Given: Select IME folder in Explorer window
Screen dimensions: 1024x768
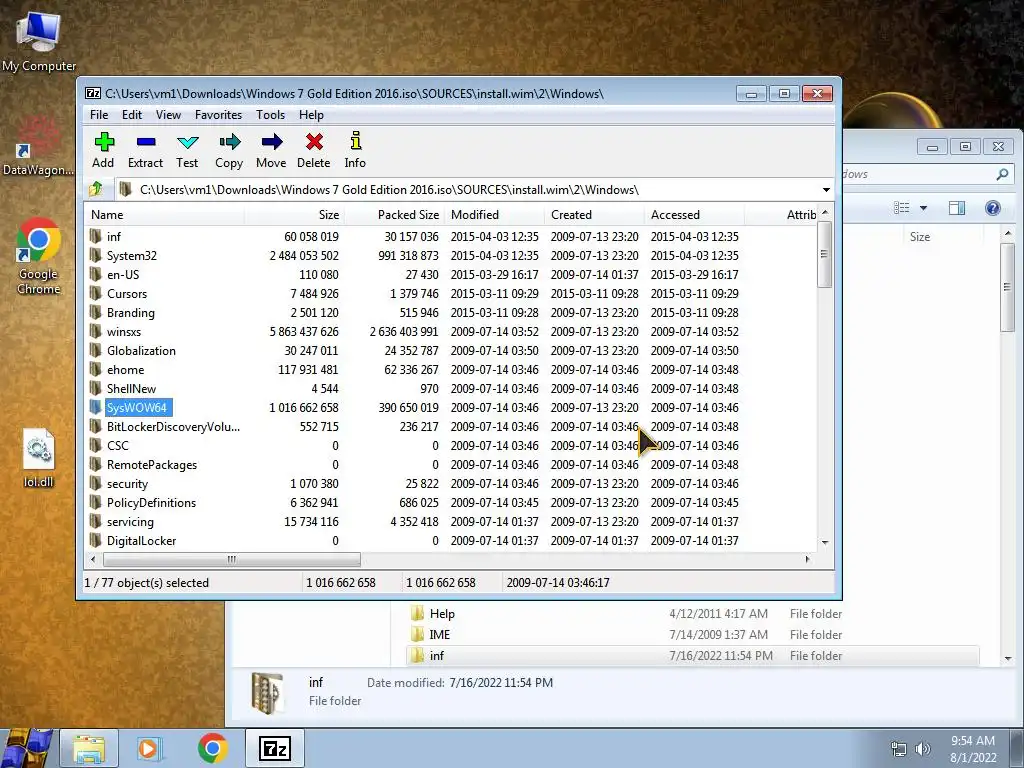Looking at the screenshot, I should tap(440, 634).
